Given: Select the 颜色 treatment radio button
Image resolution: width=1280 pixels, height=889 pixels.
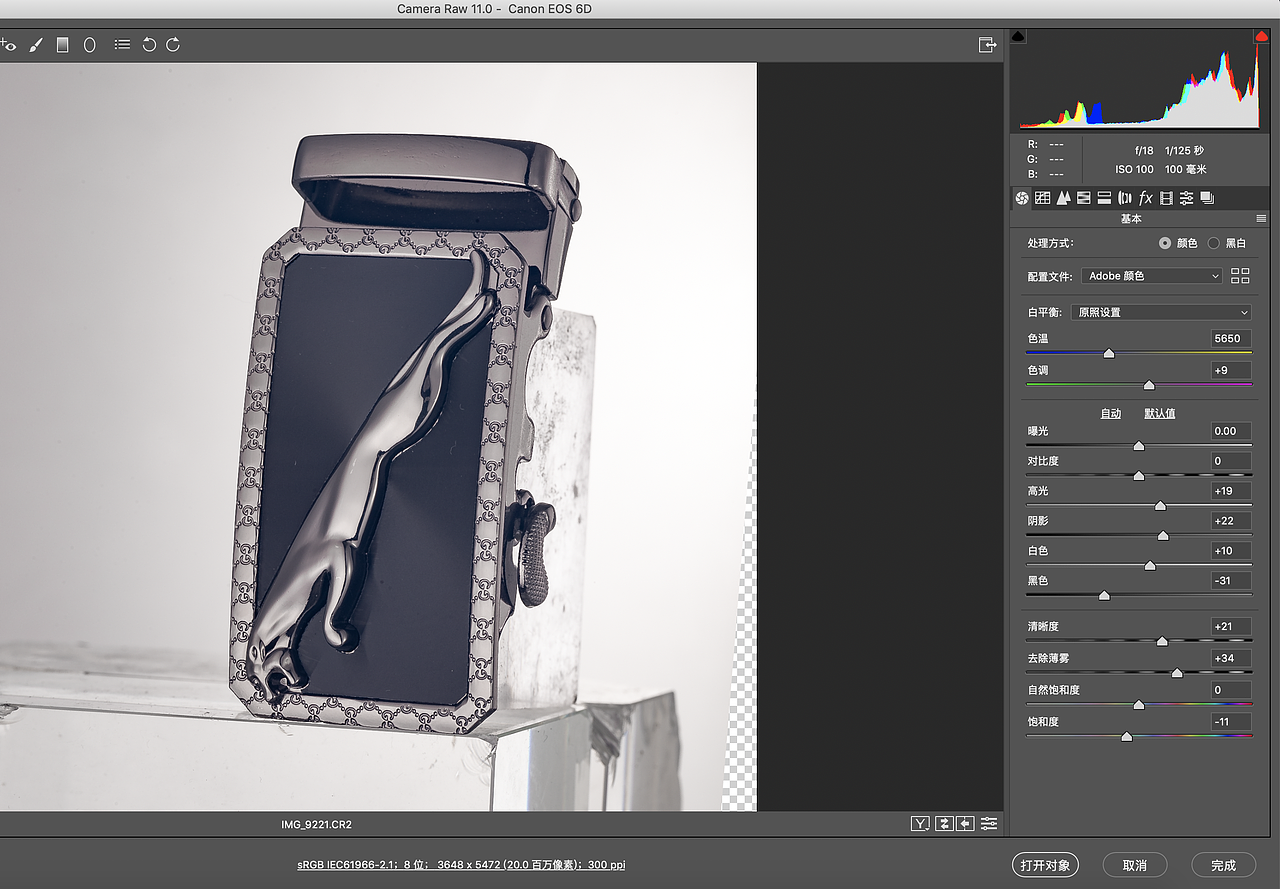Looking at the screenshot, I should pos(1165,243).
